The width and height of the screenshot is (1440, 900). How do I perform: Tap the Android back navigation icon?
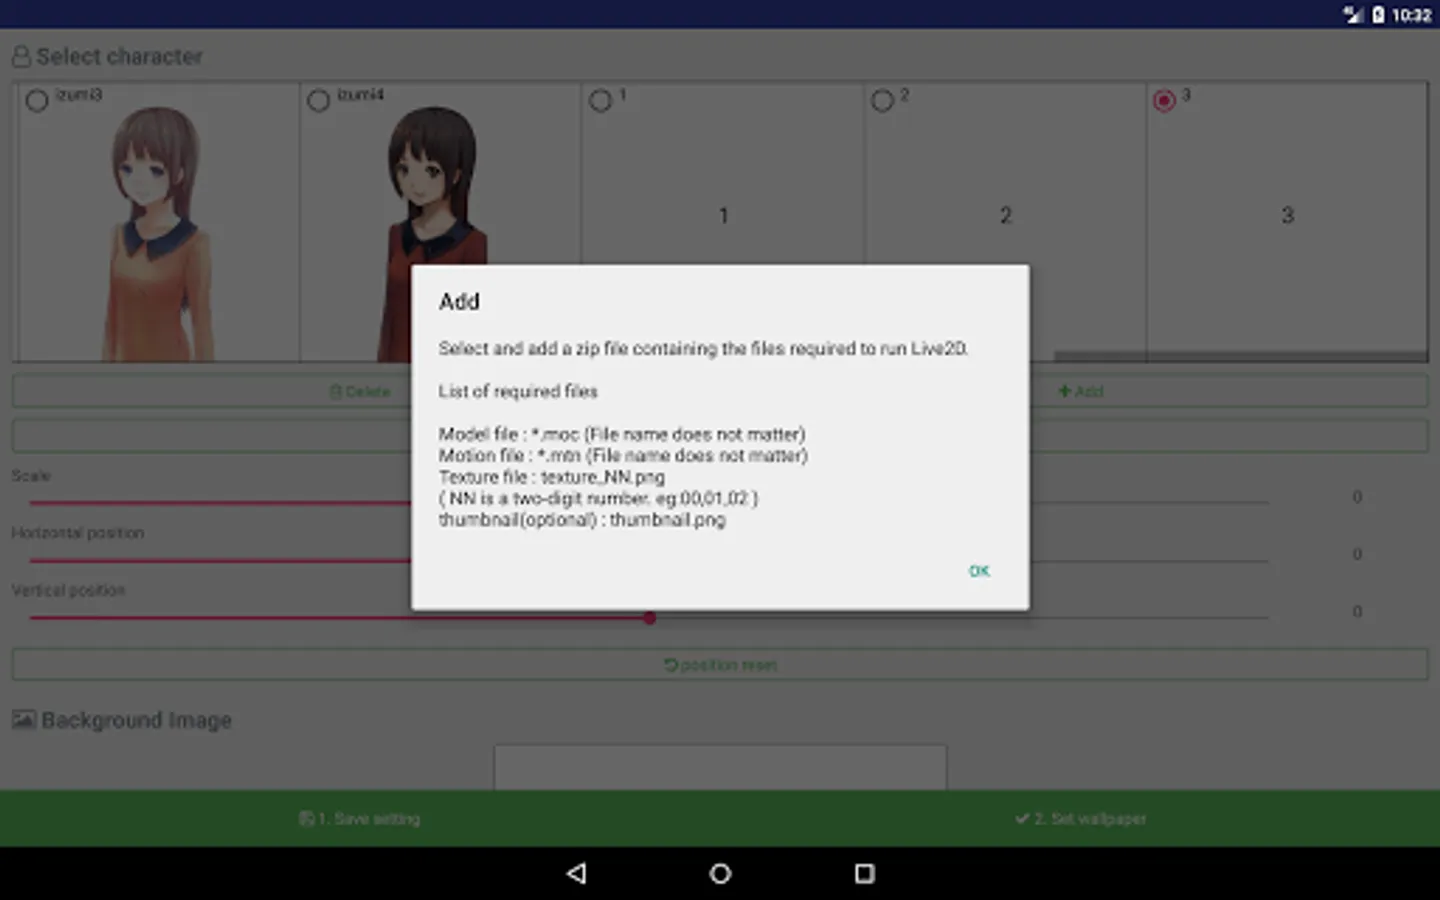click(576, 873)
